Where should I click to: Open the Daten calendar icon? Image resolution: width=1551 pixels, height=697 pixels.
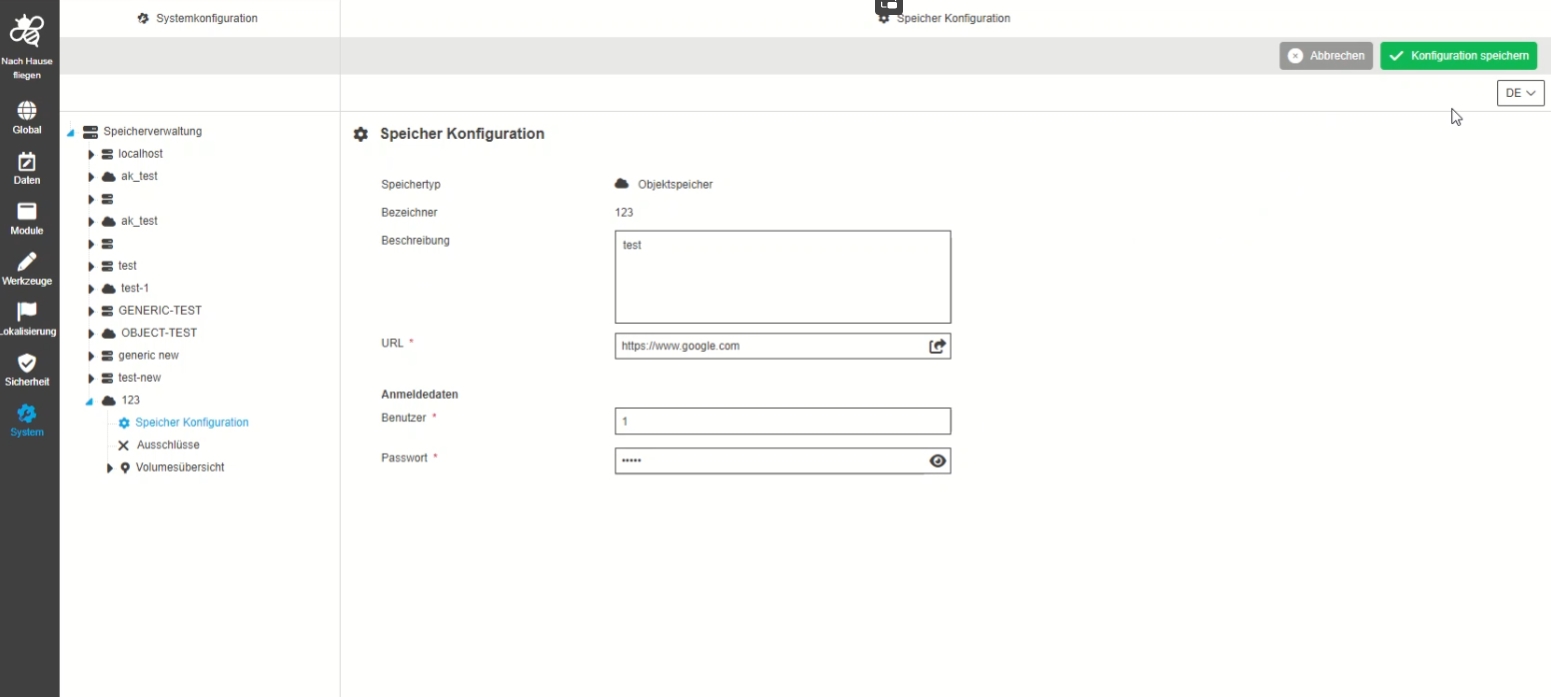(27, 161)
